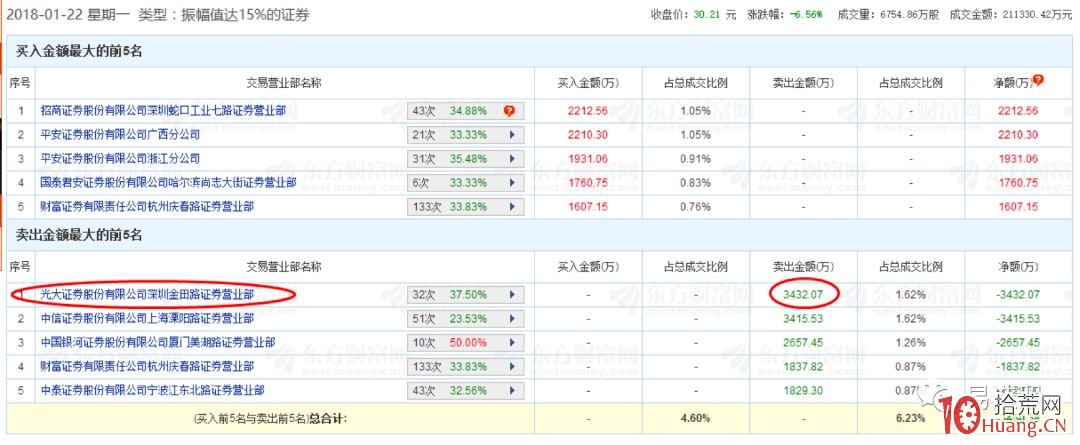Click the 卖出金额最大的前5名 section title
1080x445 pixels.
coord(79,236)
